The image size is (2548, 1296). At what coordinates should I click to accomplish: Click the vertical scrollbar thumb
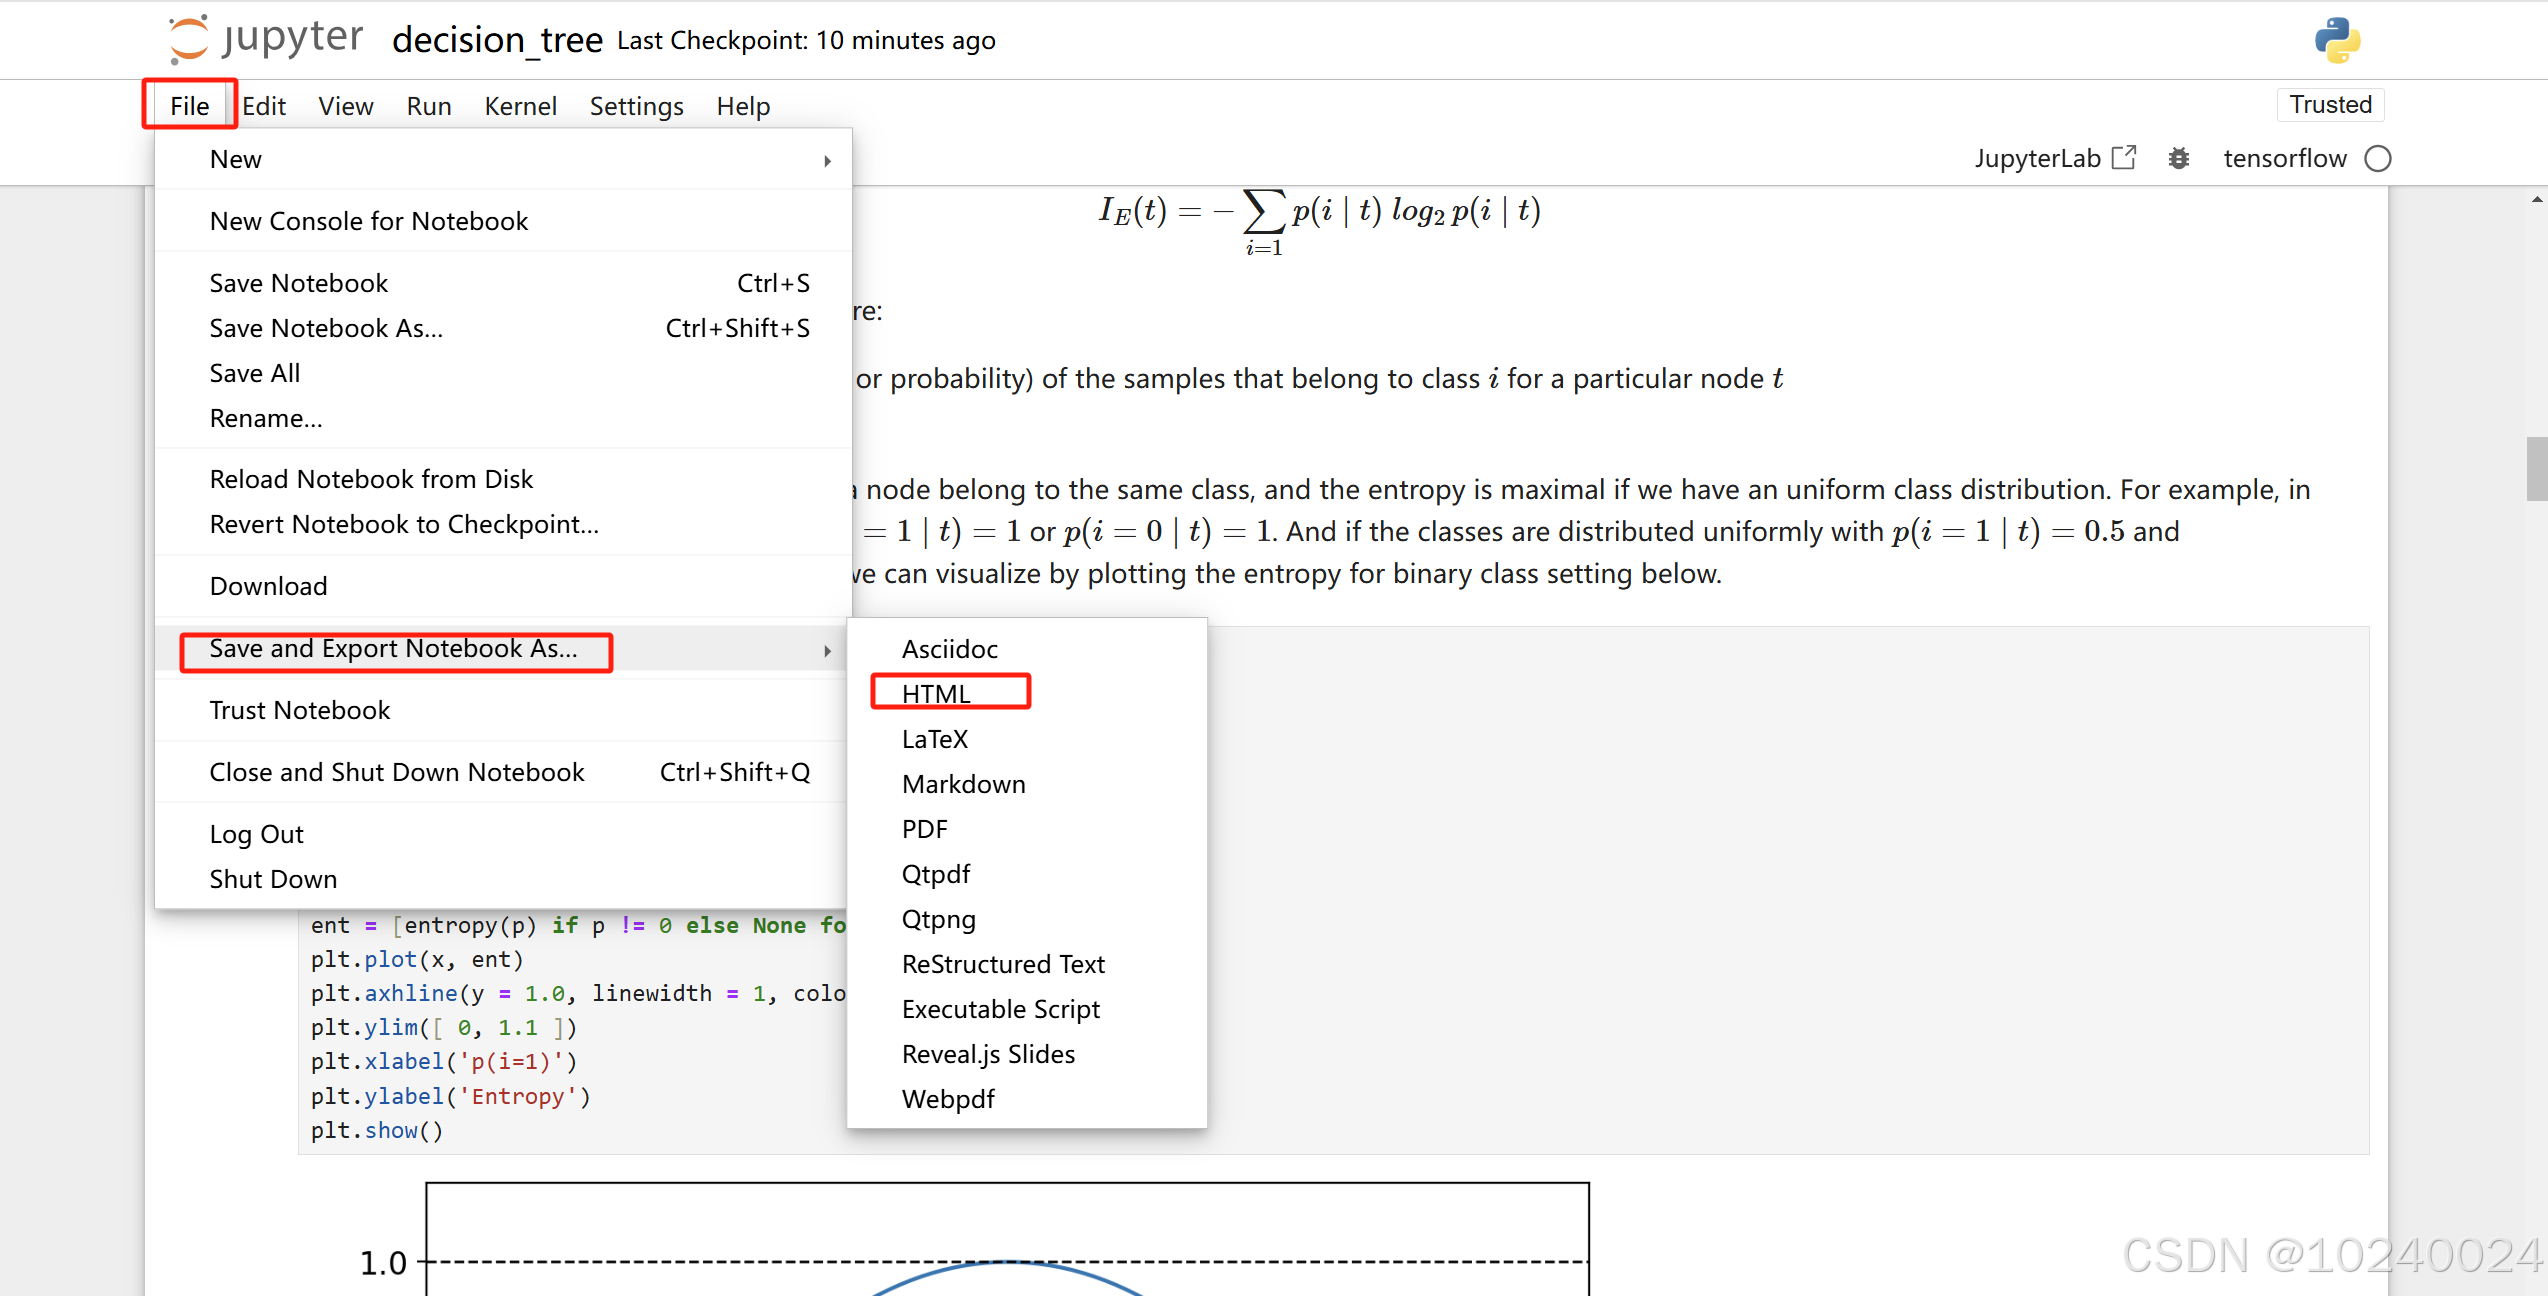2536,468
